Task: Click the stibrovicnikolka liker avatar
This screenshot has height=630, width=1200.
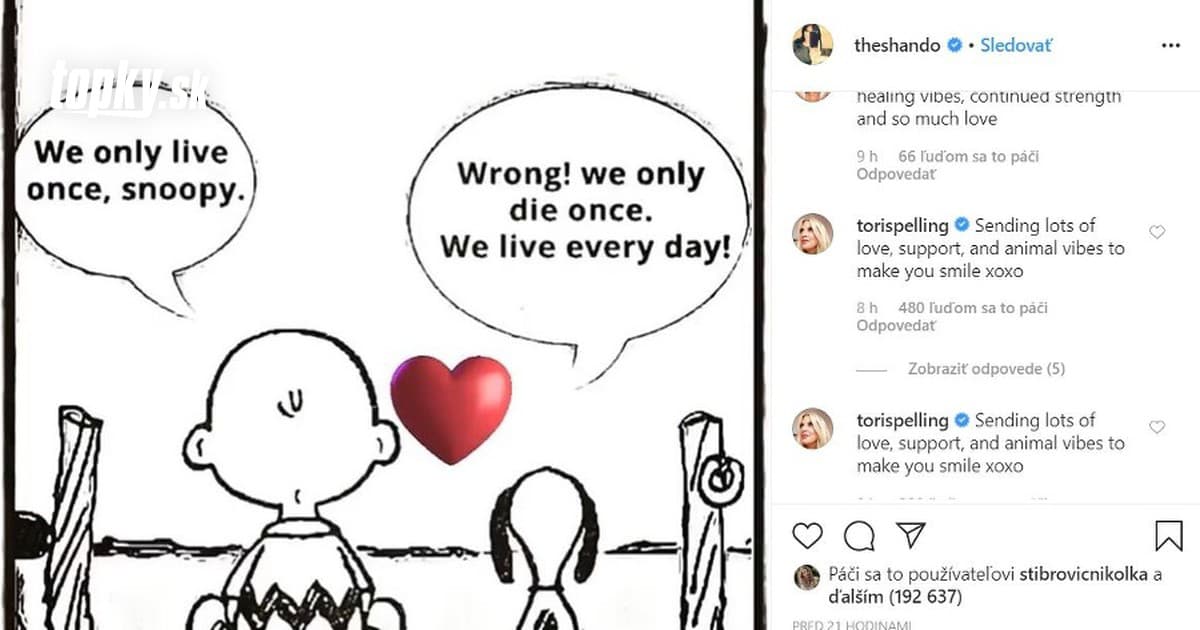Action: [x=807, y=577]
